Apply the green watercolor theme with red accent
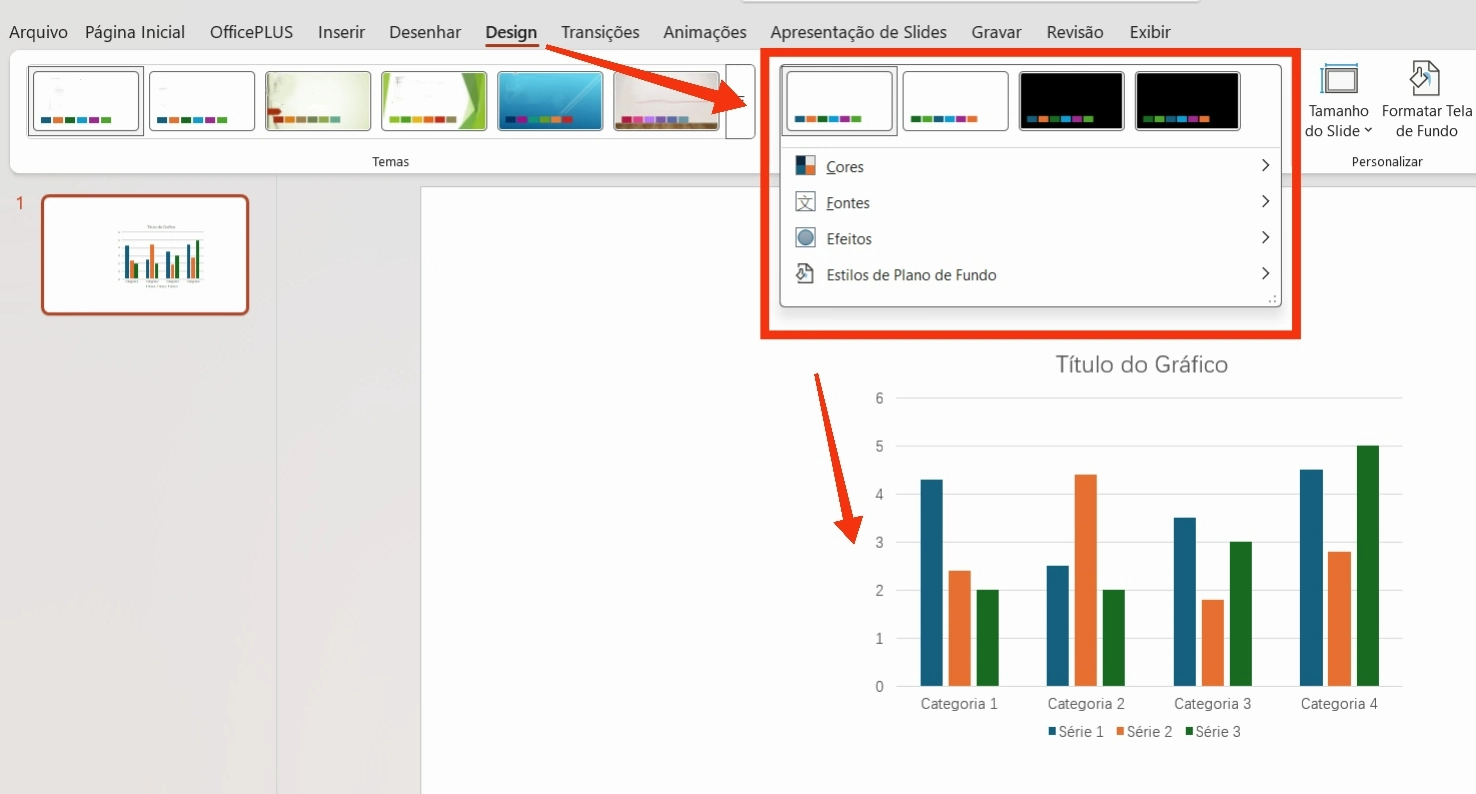 (x=318, y=101)
